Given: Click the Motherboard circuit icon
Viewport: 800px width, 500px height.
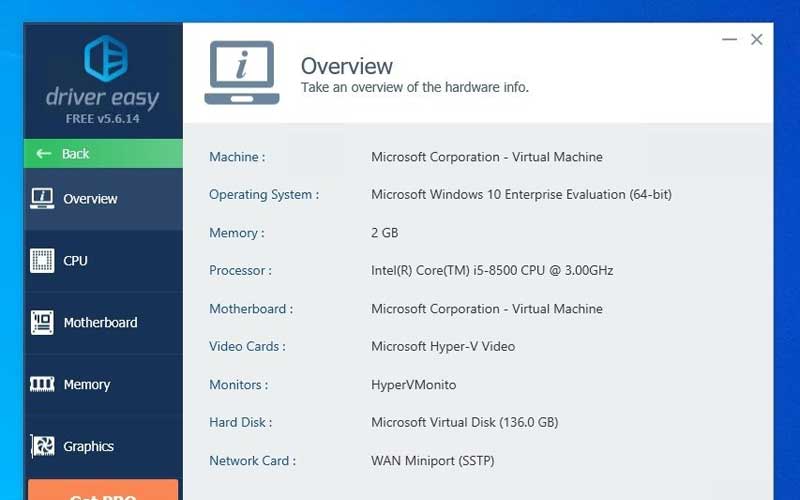Looking at the screenshot, I should click(42, 322).
